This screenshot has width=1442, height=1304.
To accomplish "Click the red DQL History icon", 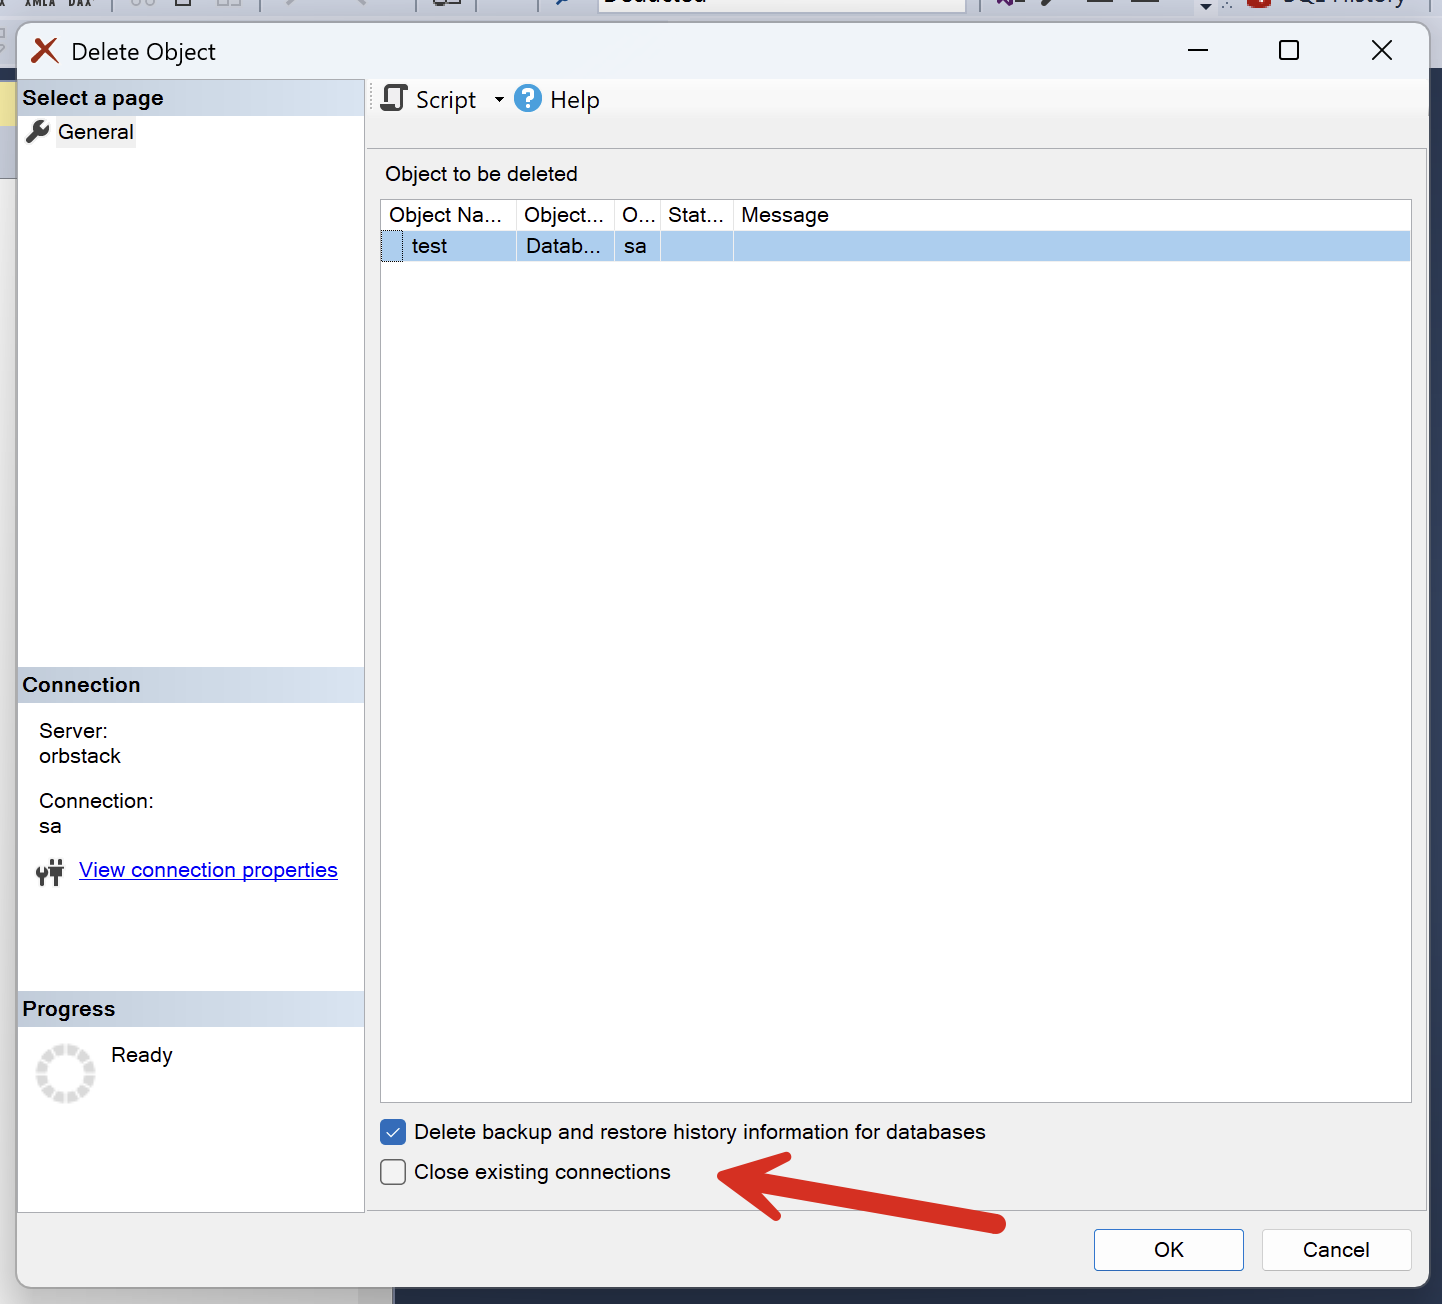I will tap(1258, 3).
